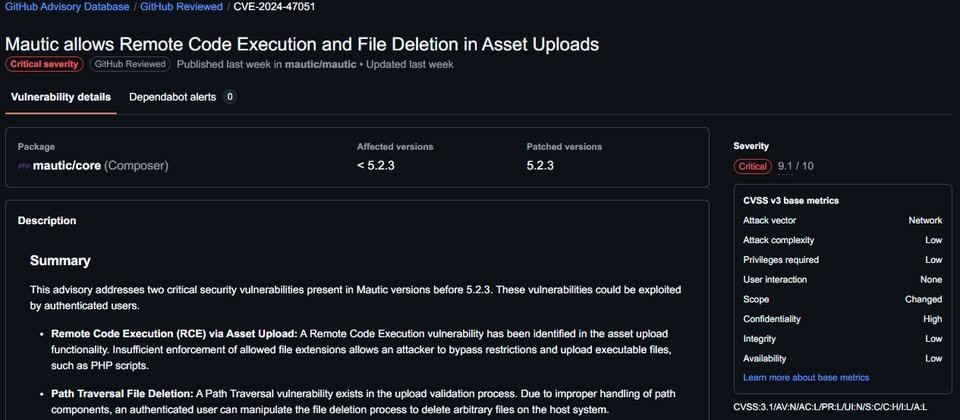This screenshot has height=420, width=960.
Task: Click the Critical label in the Severity sidebar
Action: [752, 166]
